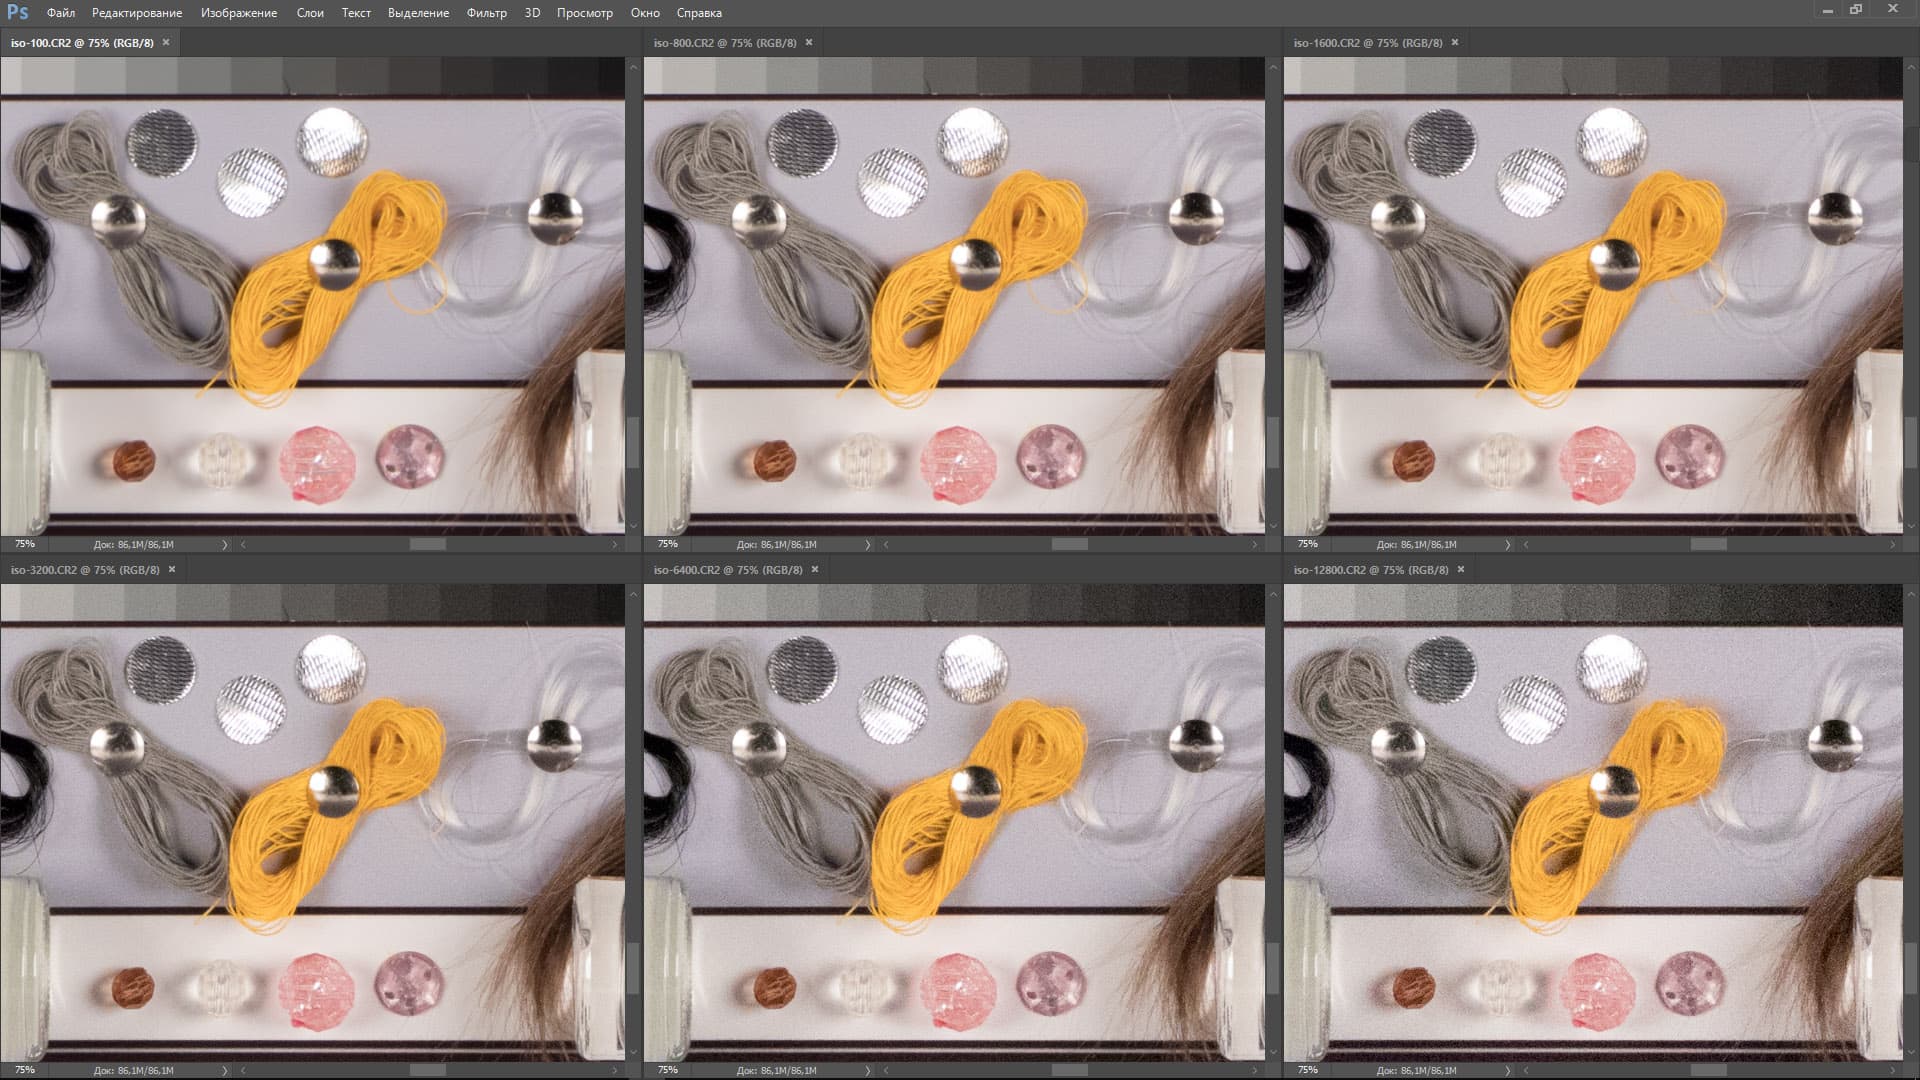The image size is (1920, 1080).
Task: Open the Фильтр menu
Action: pos(486,13)
